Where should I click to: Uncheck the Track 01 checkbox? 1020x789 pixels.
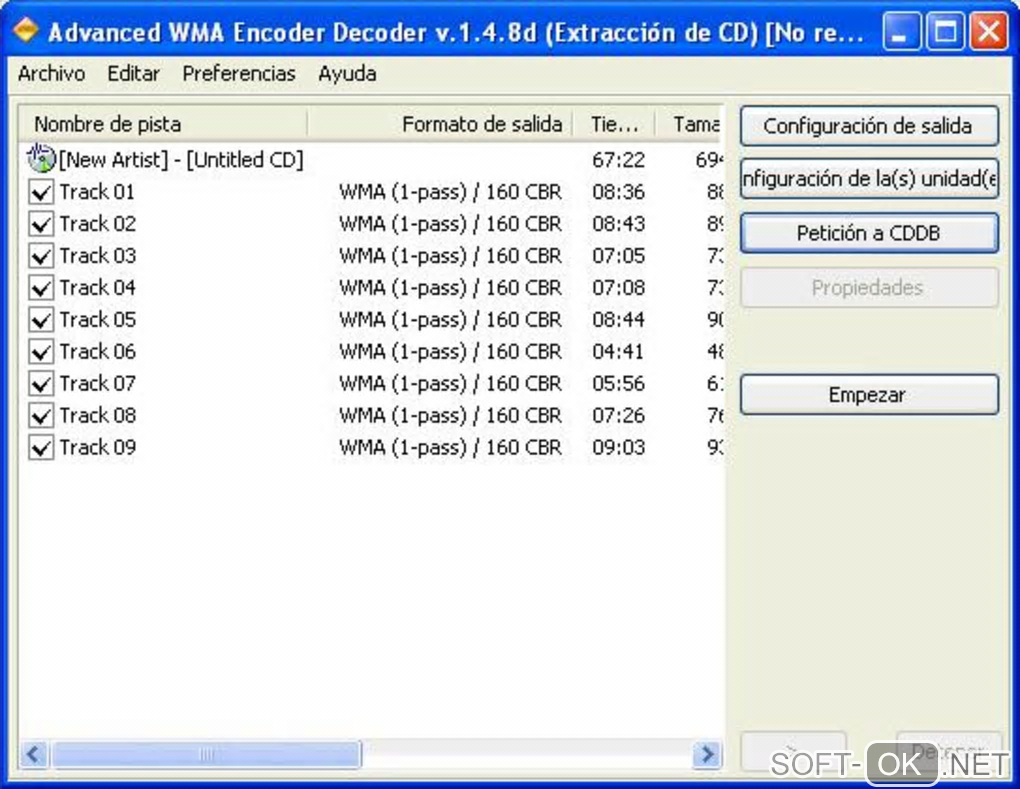tap(41, 193)
